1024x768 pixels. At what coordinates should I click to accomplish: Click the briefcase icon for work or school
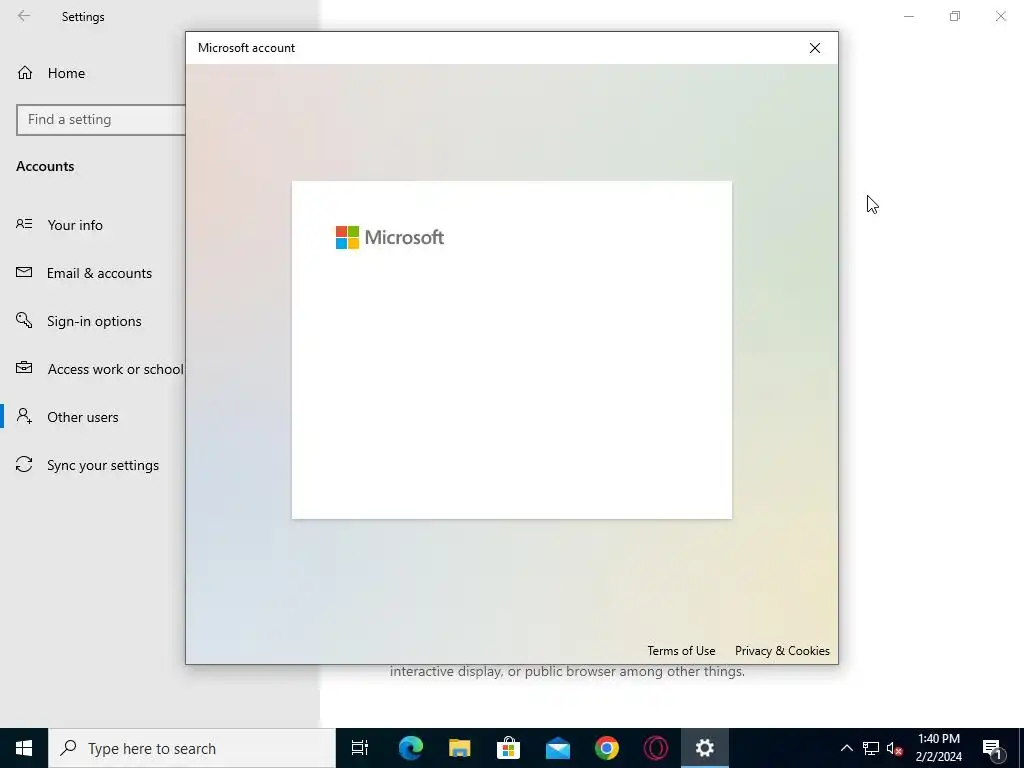click(x=24, y=368)
